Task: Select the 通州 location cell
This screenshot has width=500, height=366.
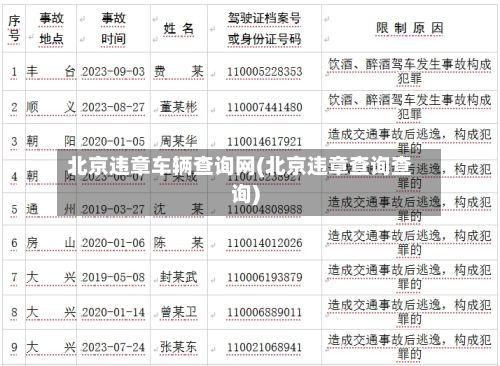Action: (x=51, y=209)
